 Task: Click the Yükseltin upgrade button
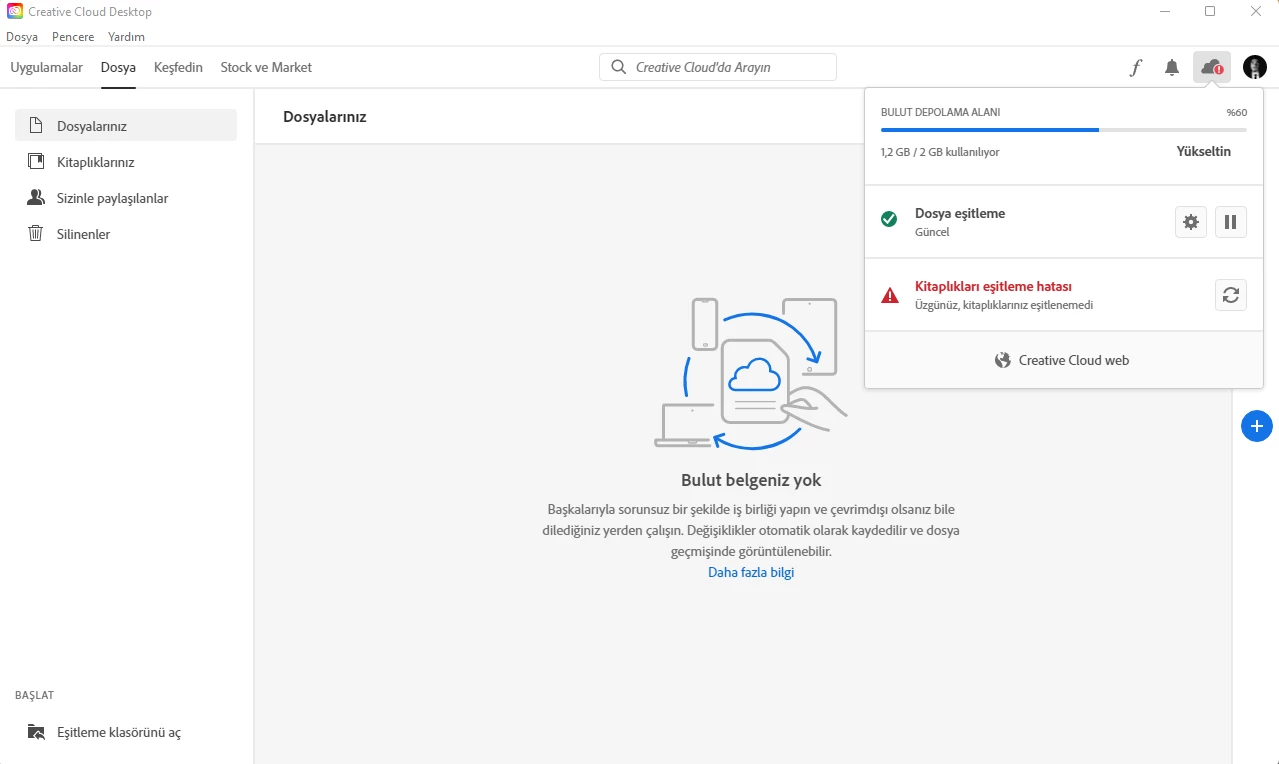1204,152
